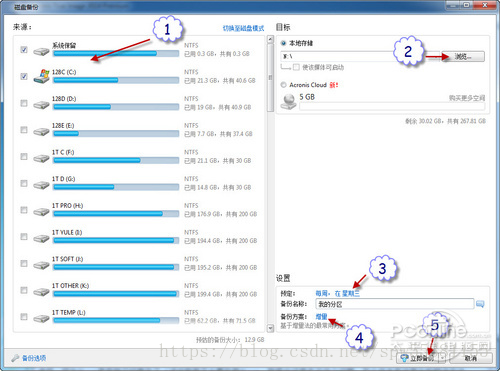
Task: Click the 1T SOFT (J:) drive icon
Action: (41, 265)
